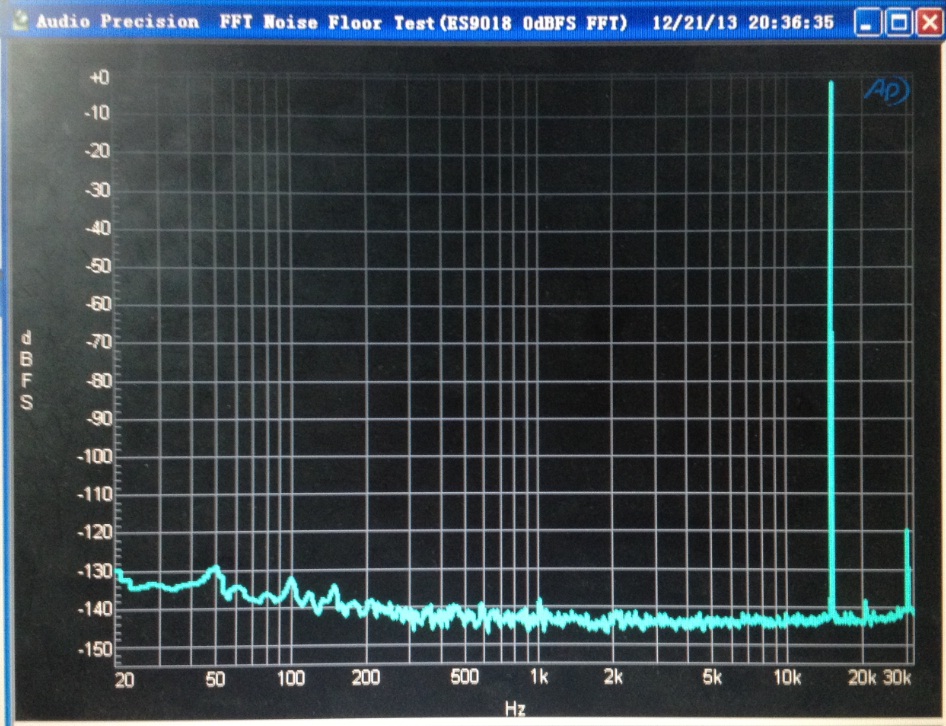The height and width of the screenshot is (726, 946).
Task: Click the '-70' y-axis label
Action: 99,342
